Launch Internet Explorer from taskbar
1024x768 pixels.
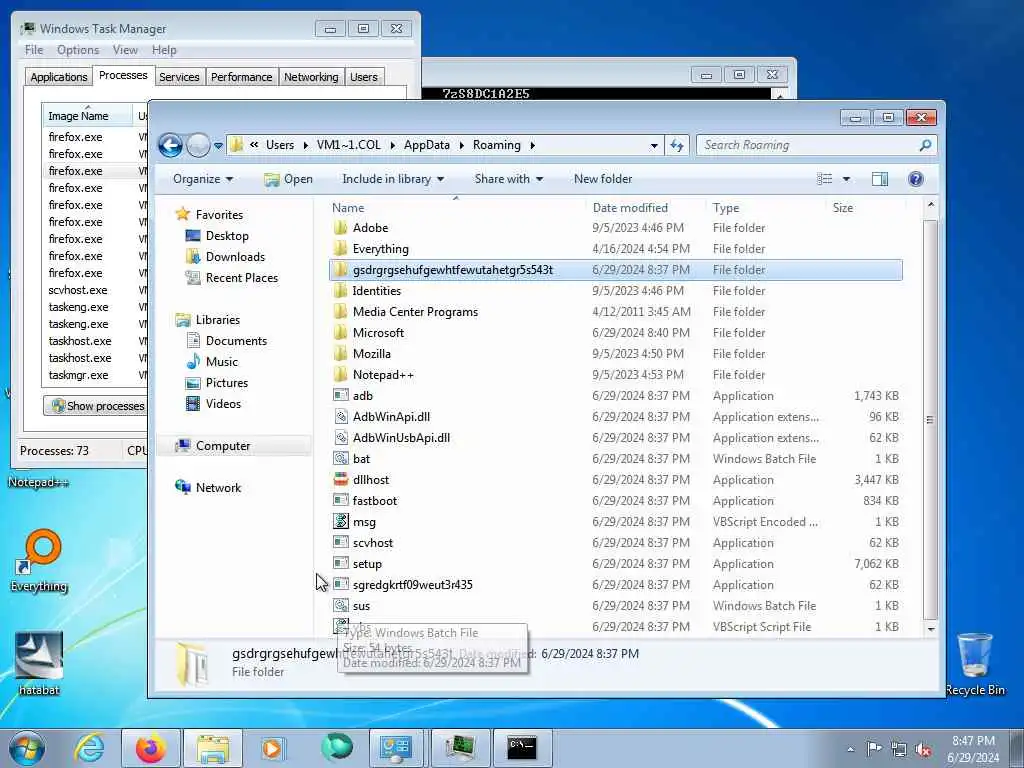[89, 748]
